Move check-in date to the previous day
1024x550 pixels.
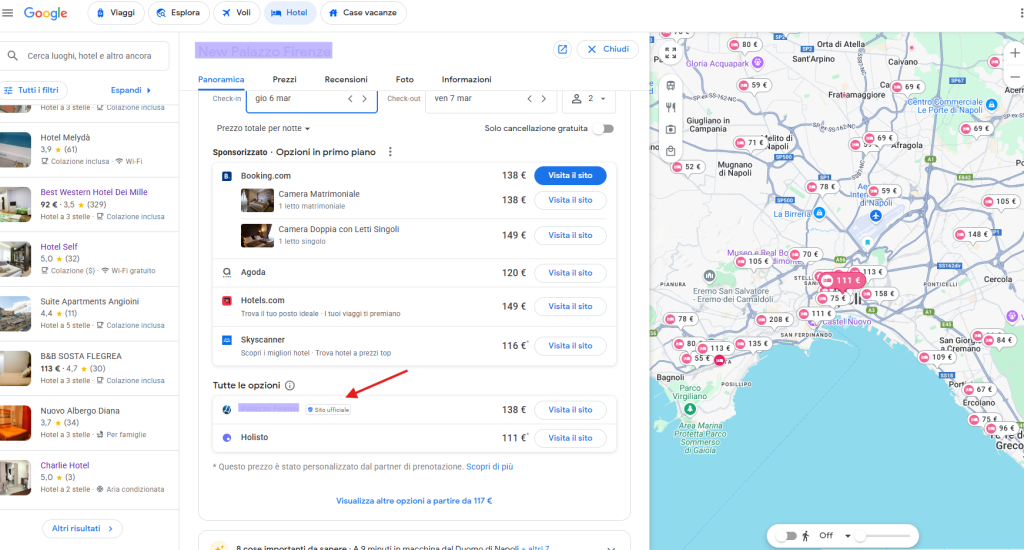pos(350,99)
